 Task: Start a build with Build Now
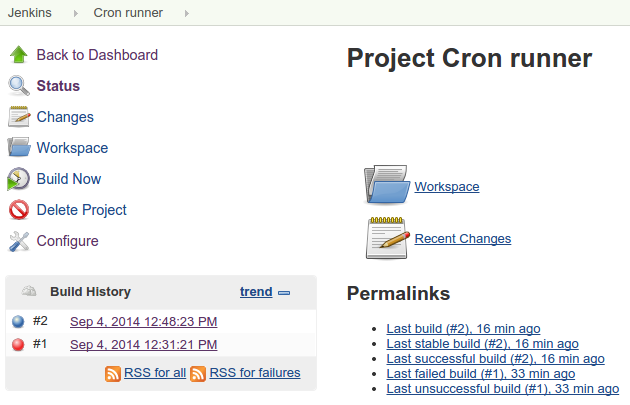[69, 179]
